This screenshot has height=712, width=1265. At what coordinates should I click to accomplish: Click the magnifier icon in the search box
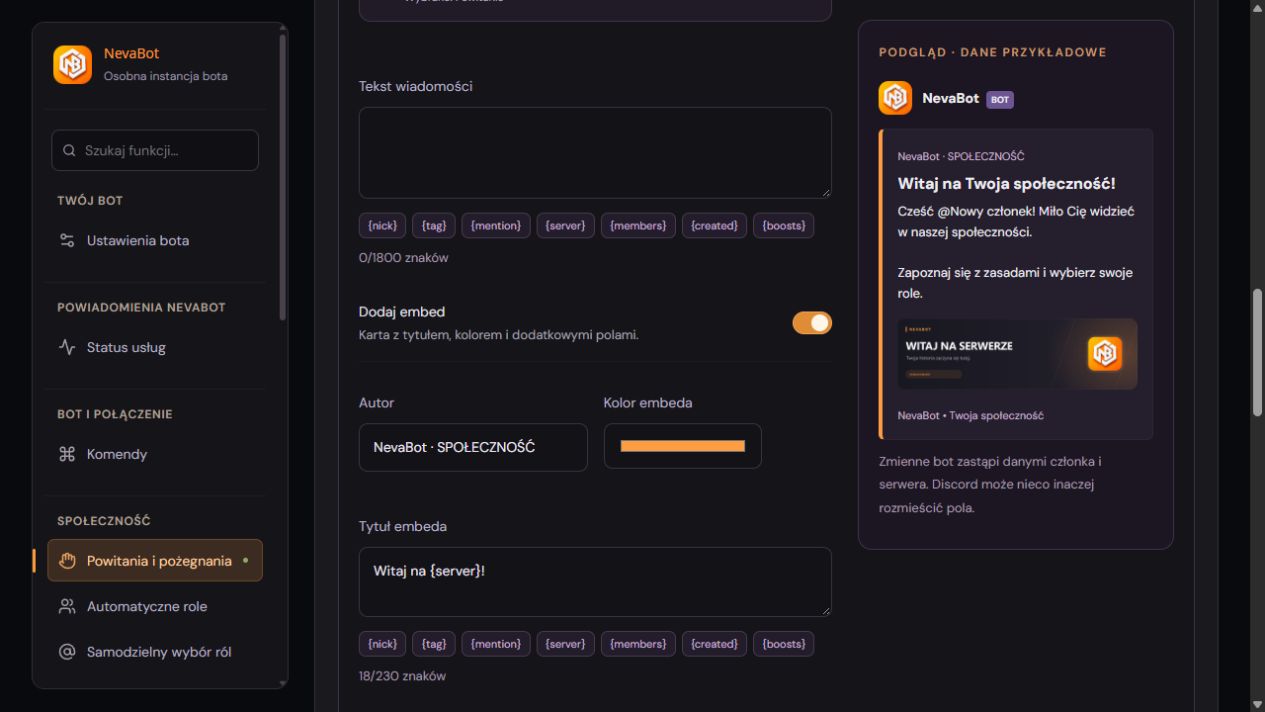69,151
